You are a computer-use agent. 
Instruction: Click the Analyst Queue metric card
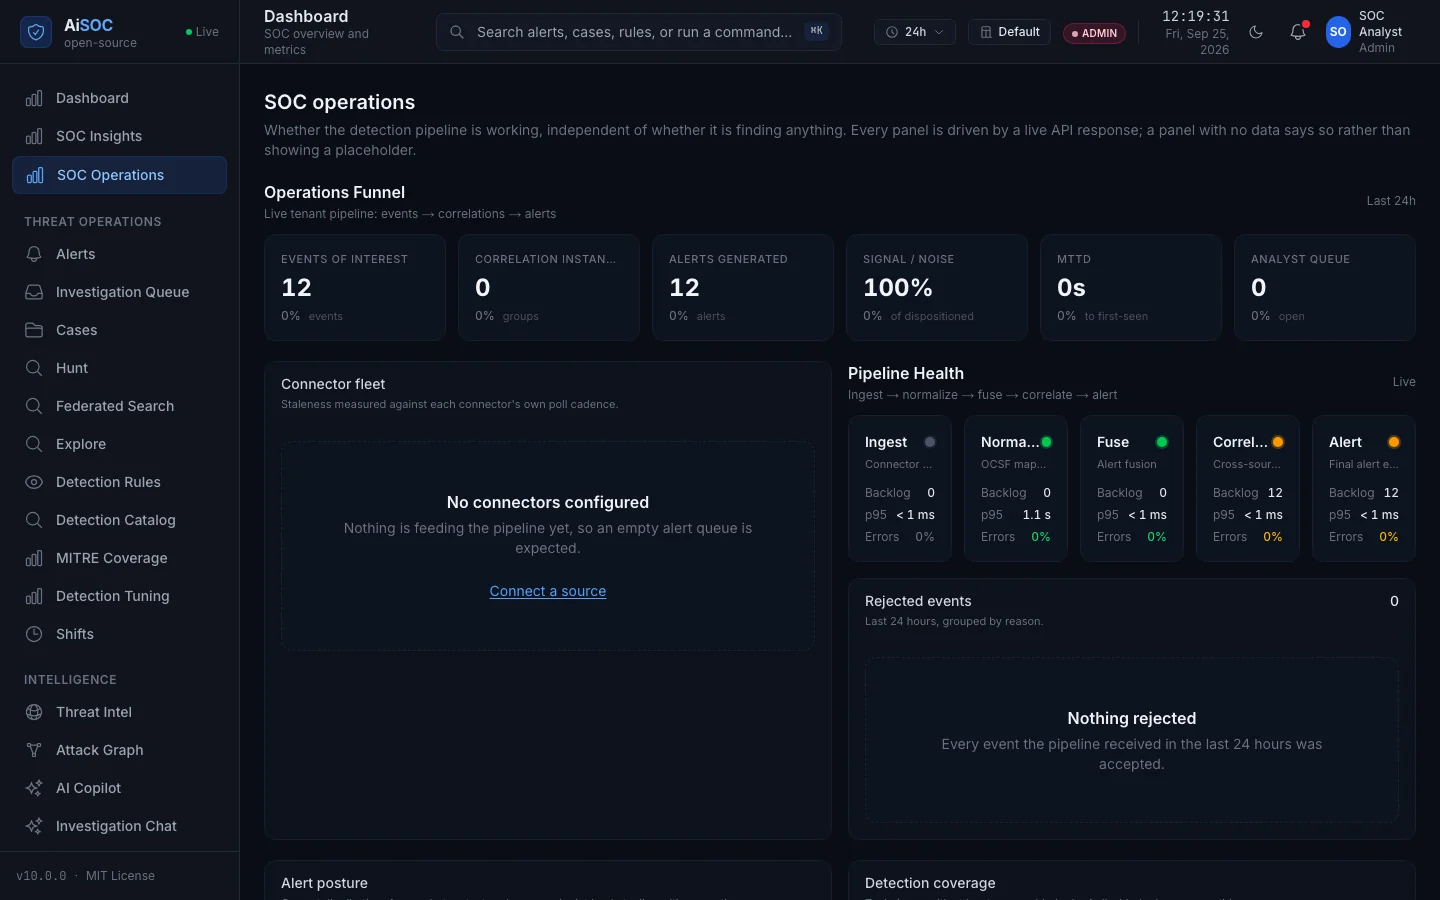point(1325,288)
